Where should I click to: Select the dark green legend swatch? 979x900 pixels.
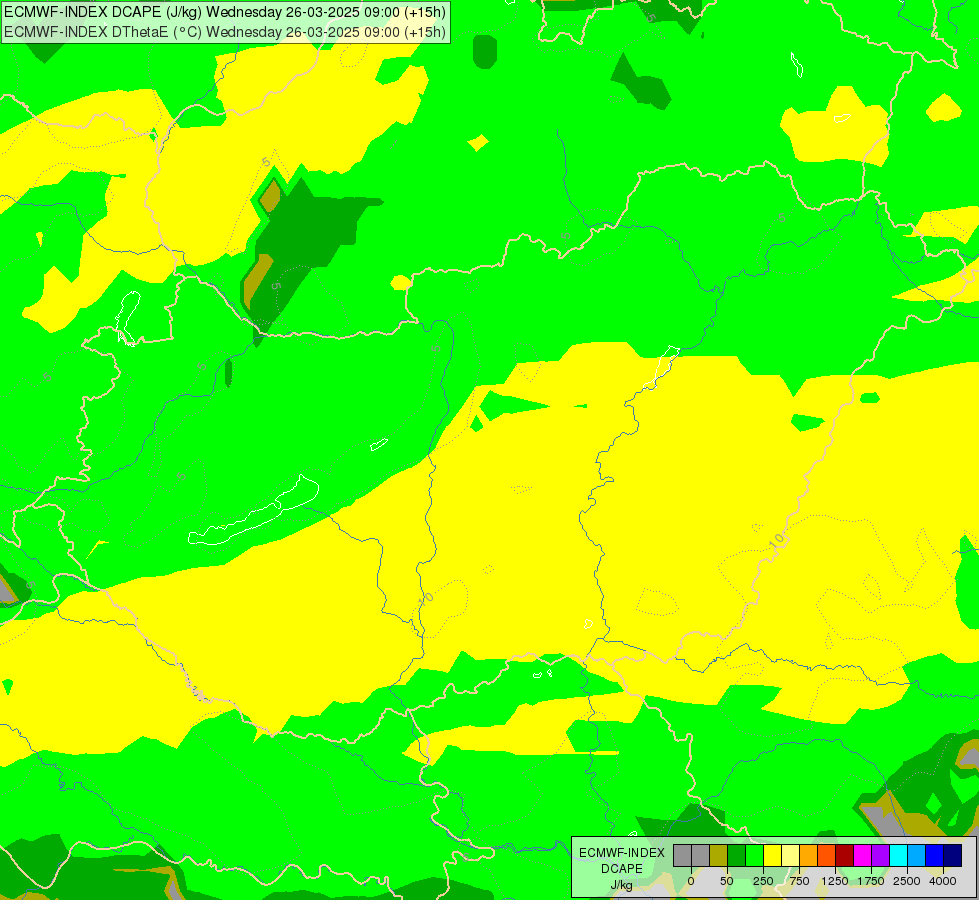pyautogui.click(x=736, y=856)
